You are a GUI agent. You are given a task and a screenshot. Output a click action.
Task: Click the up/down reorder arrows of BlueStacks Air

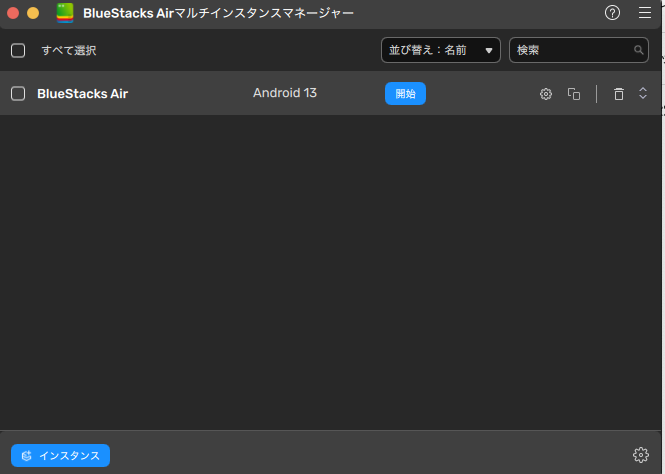point(643,93)
